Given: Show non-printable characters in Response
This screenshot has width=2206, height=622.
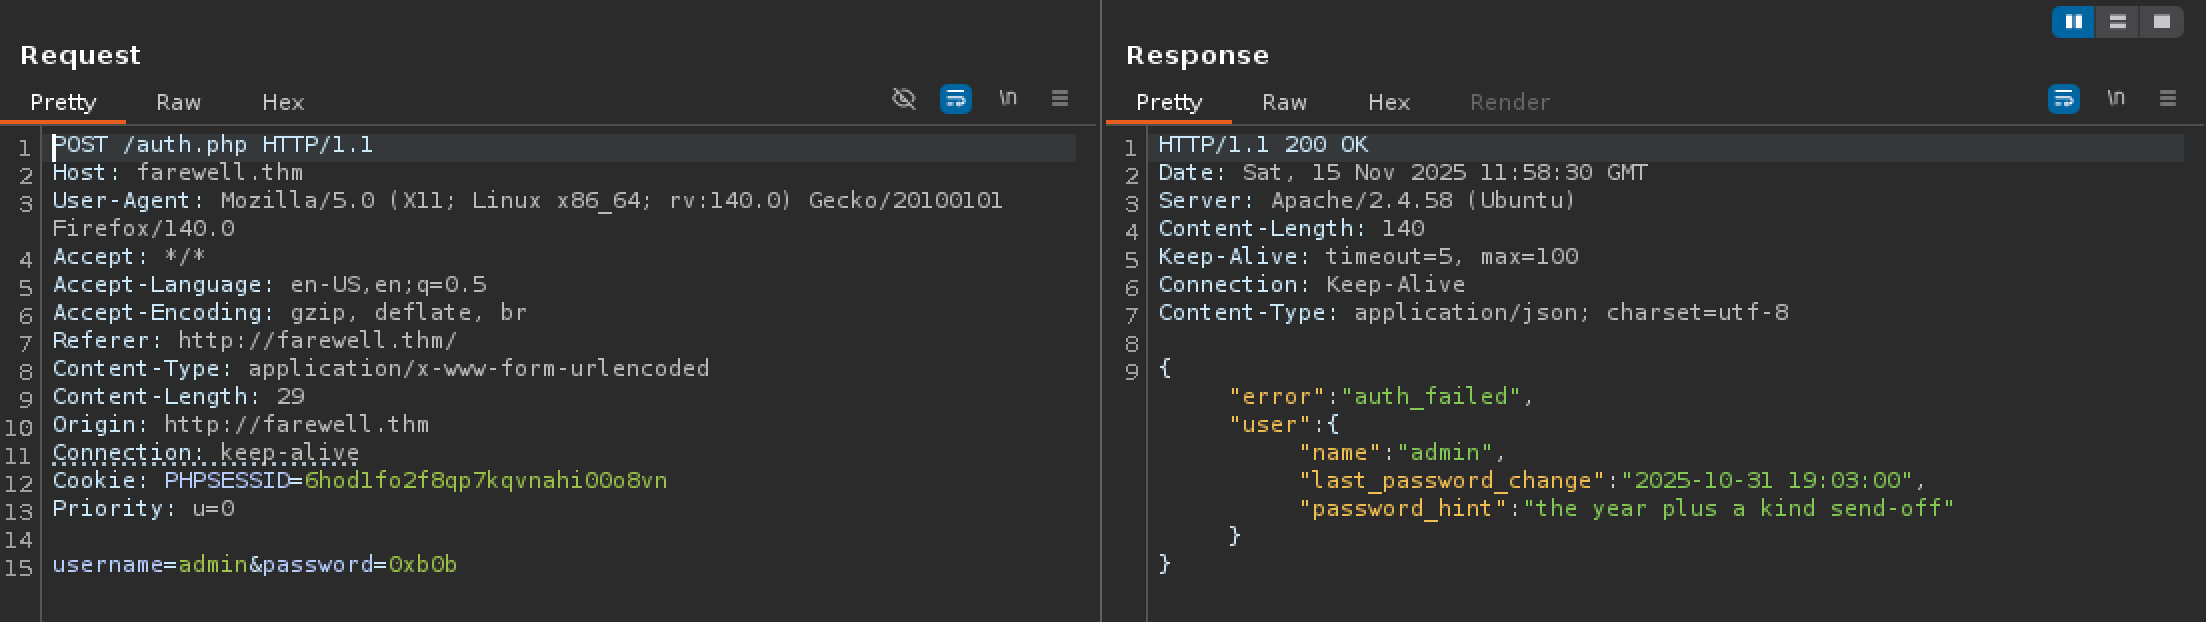Looking at the screenshot, I should (x=2115, y=98).
